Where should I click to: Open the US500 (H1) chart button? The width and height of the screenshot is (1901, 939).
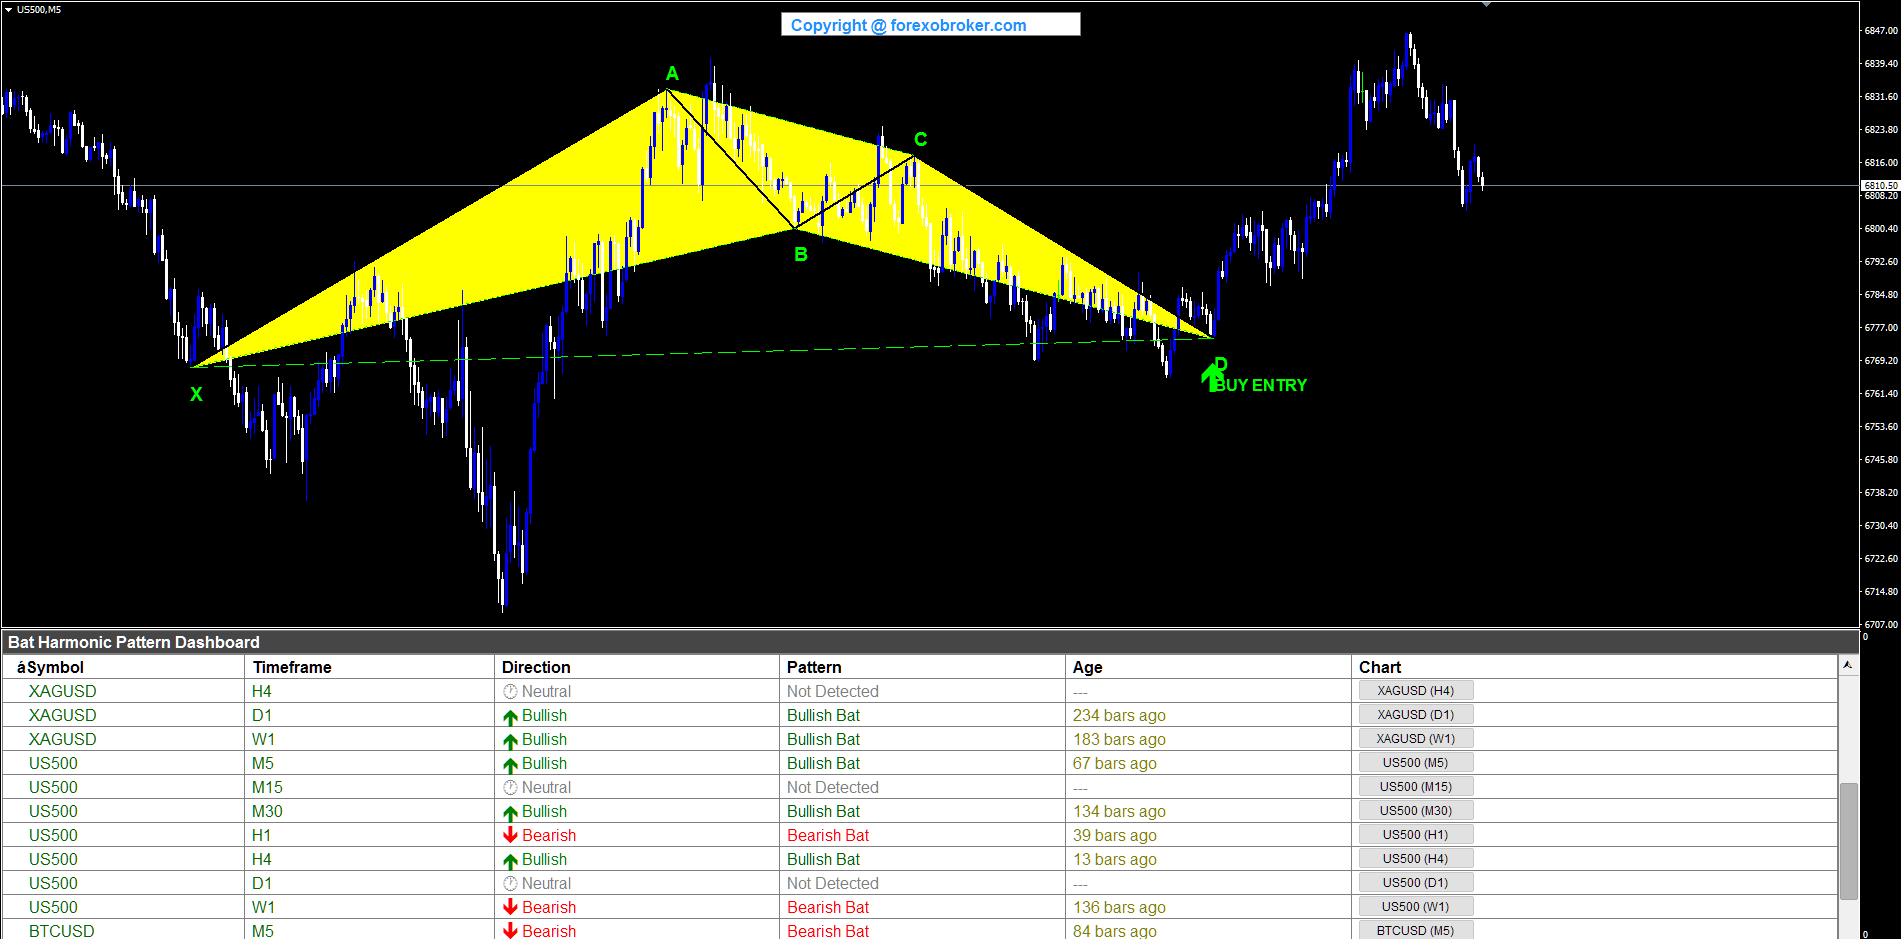(x=1415, y=835)
